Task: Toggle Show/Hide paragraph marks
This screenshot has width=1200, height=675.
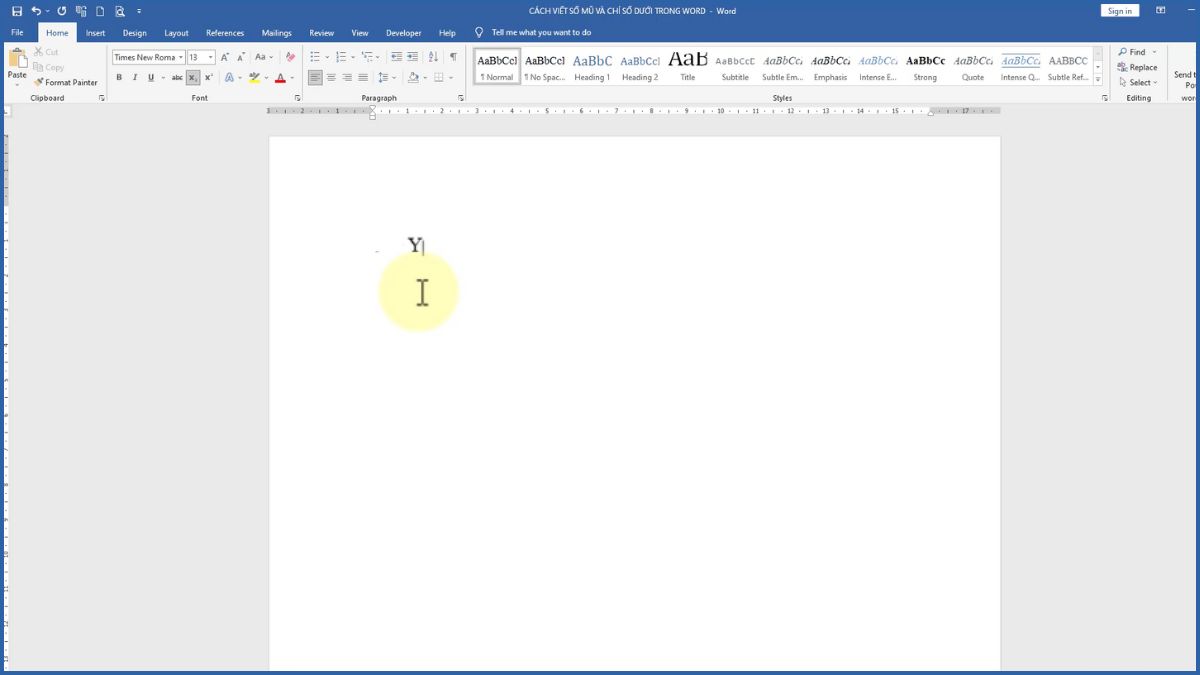Action: coord(453,57)
